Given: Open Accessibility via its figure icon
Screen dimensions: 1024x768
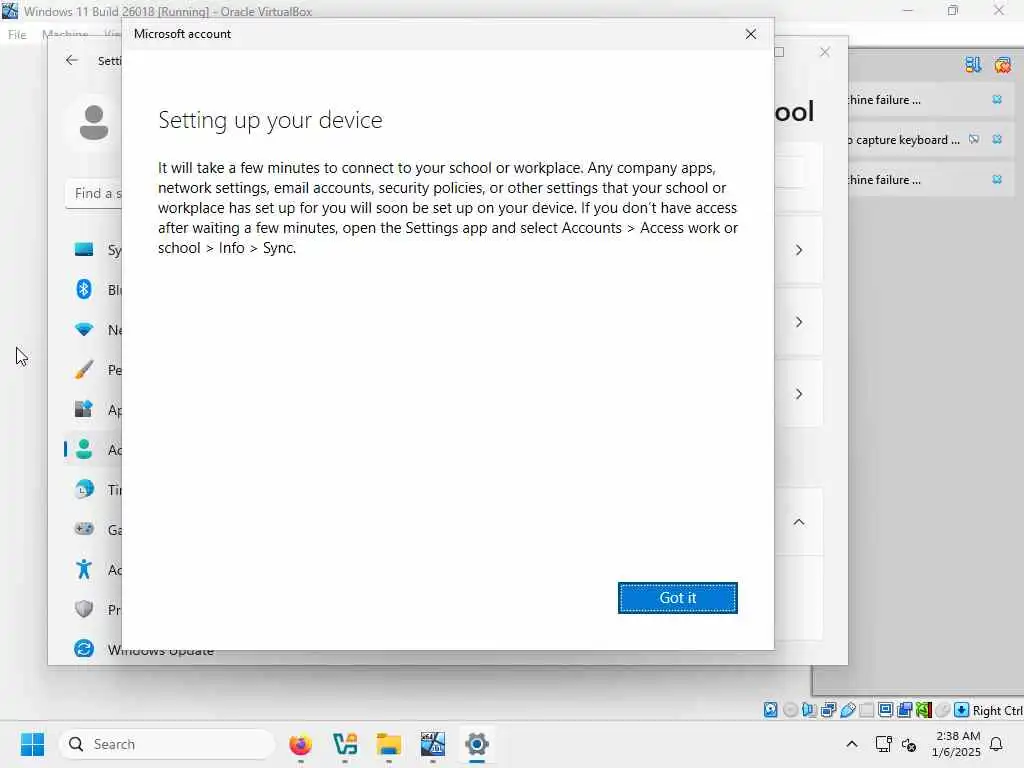Looking at the screenshot, I should 84,569.
